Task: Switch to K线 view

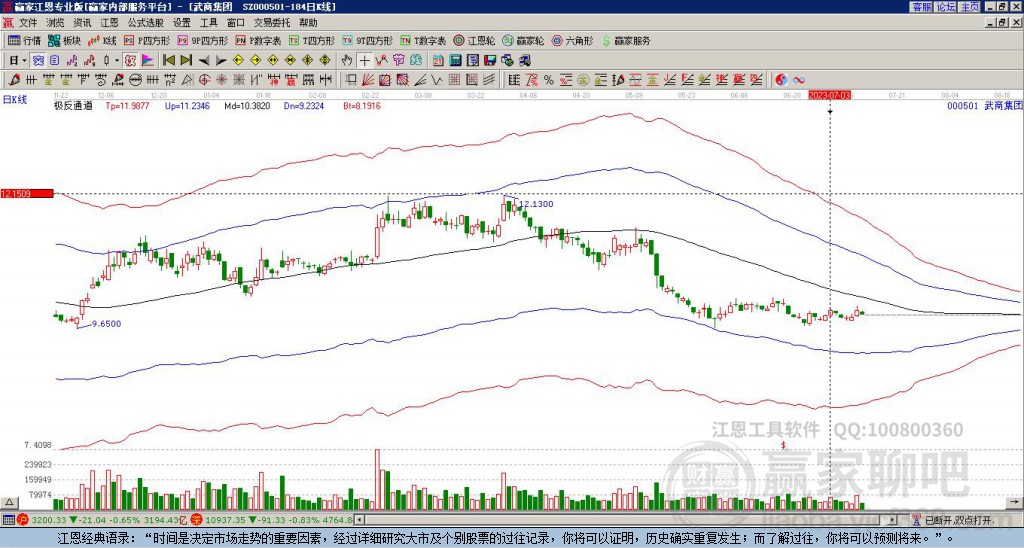Action: tap(101, 40)
